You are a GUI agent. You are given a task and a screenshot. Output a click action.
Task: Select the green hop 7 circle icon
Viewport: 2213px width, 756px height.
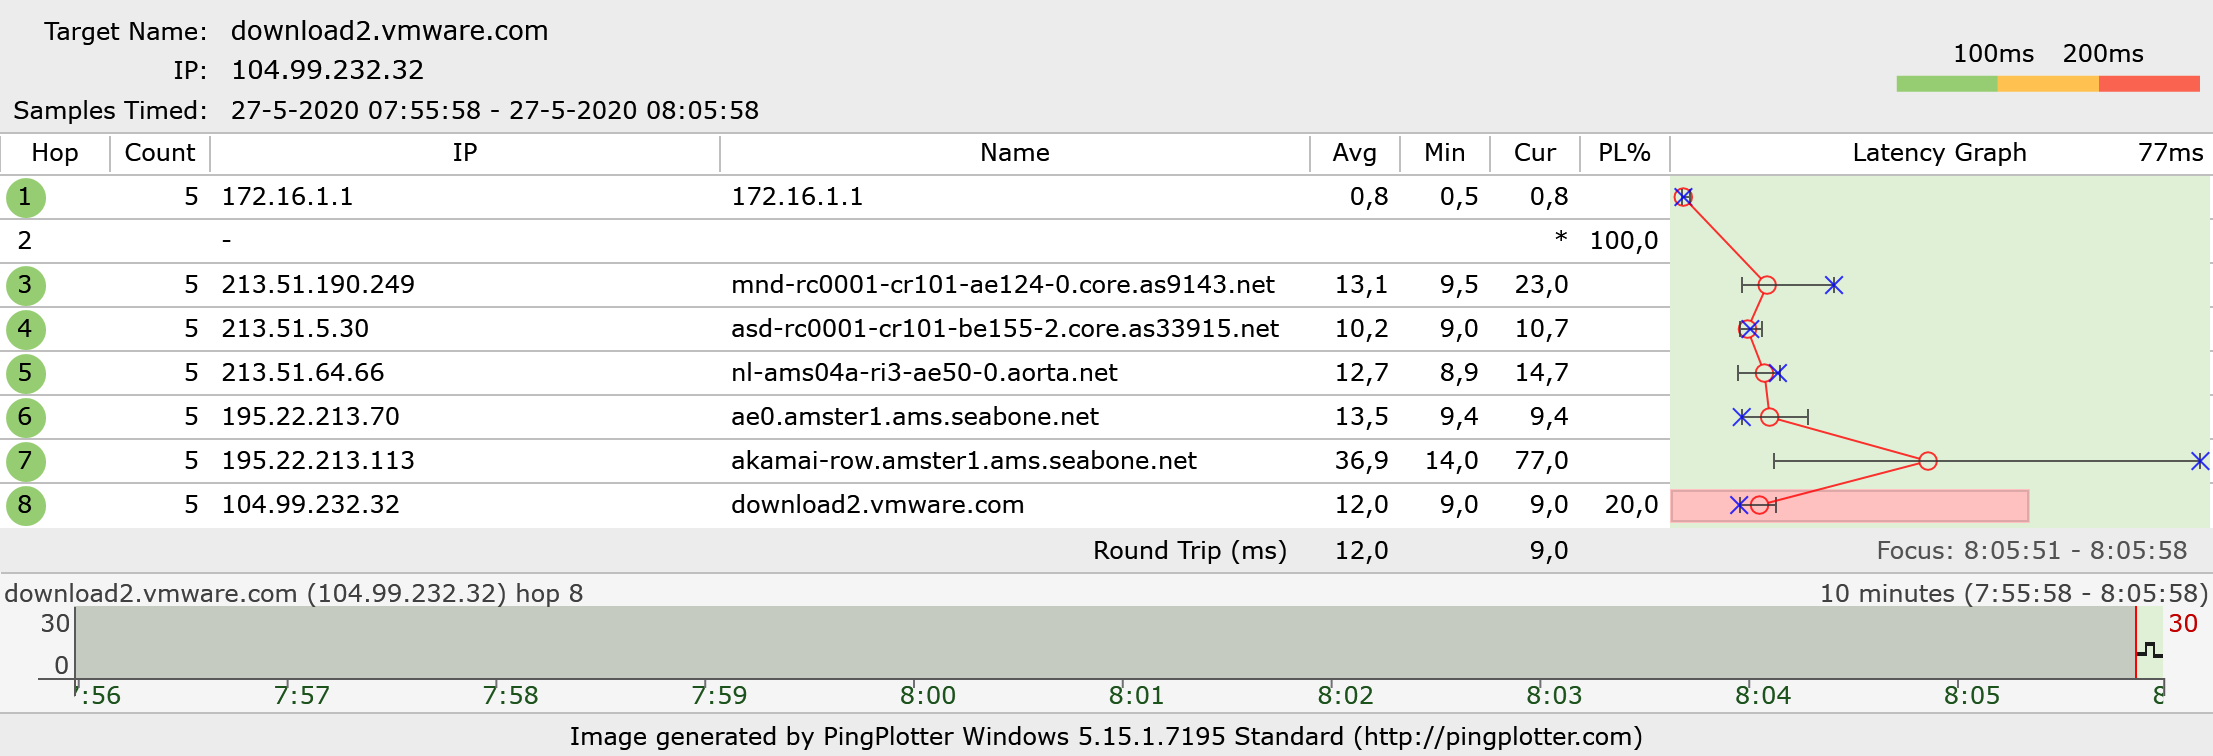(x=25, y=461)
